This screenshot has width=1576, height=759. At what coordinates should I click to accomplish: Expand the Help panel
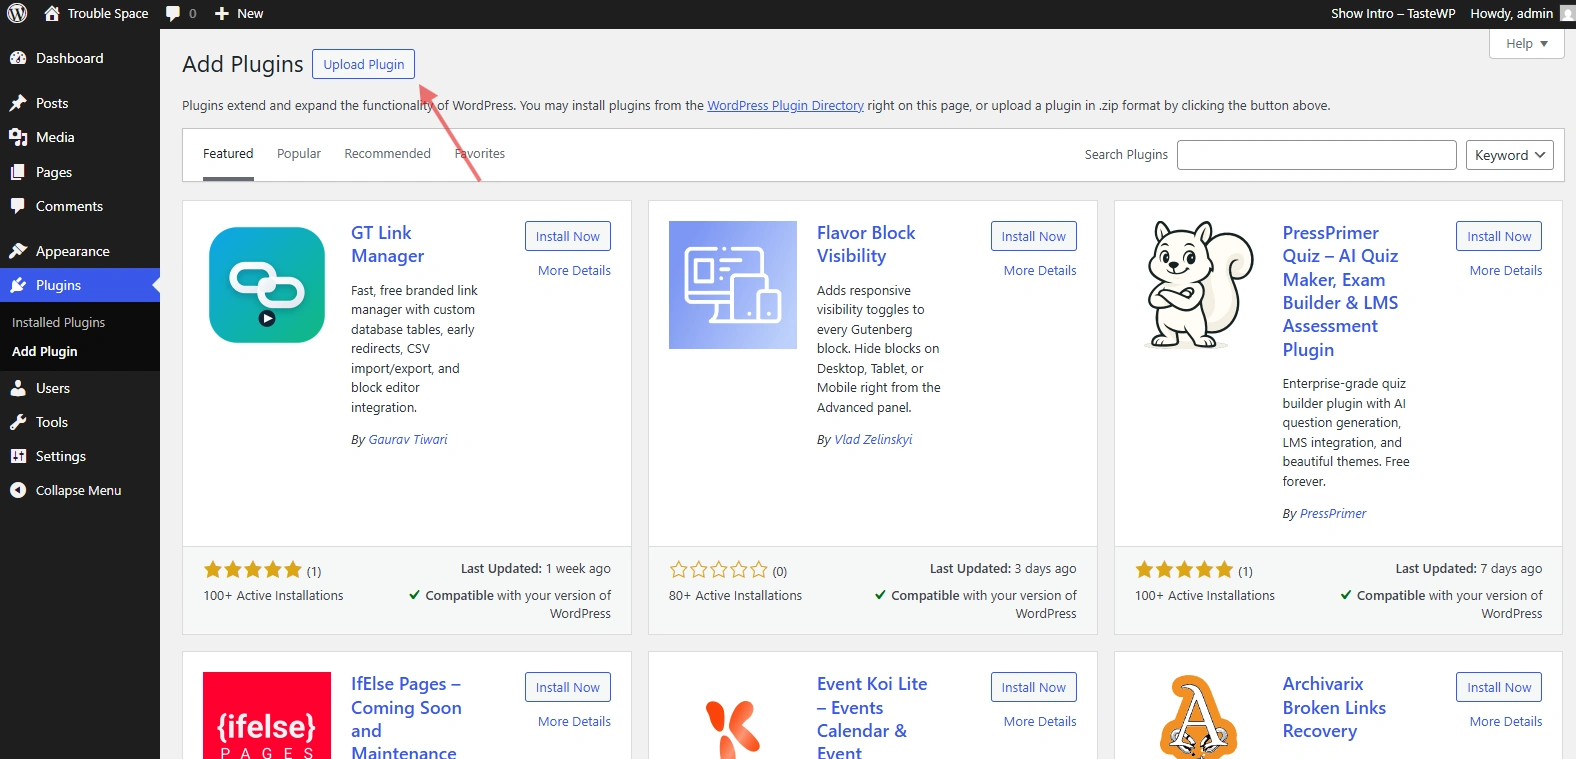pos(1526,43)
